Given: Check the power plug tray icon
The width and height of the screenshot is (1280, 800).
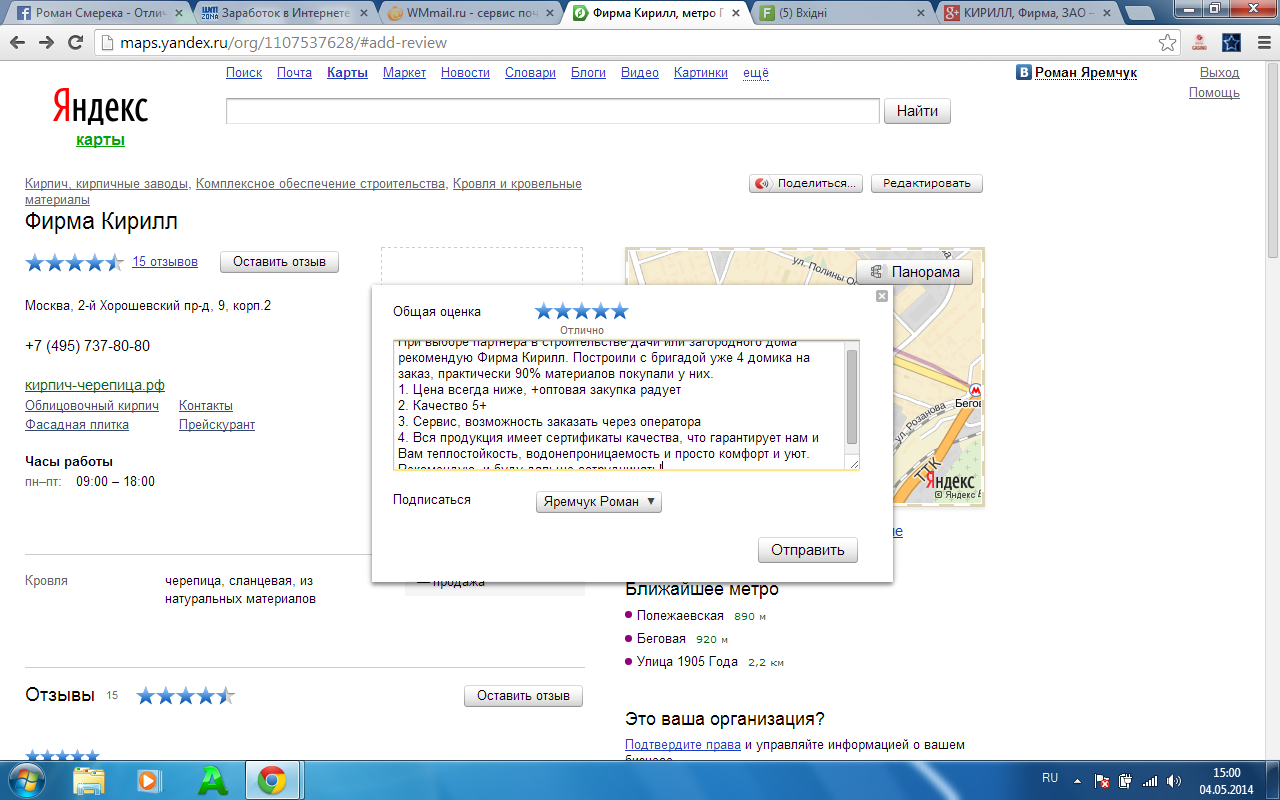Looking at the screenshot, I should pos(1125,780).
